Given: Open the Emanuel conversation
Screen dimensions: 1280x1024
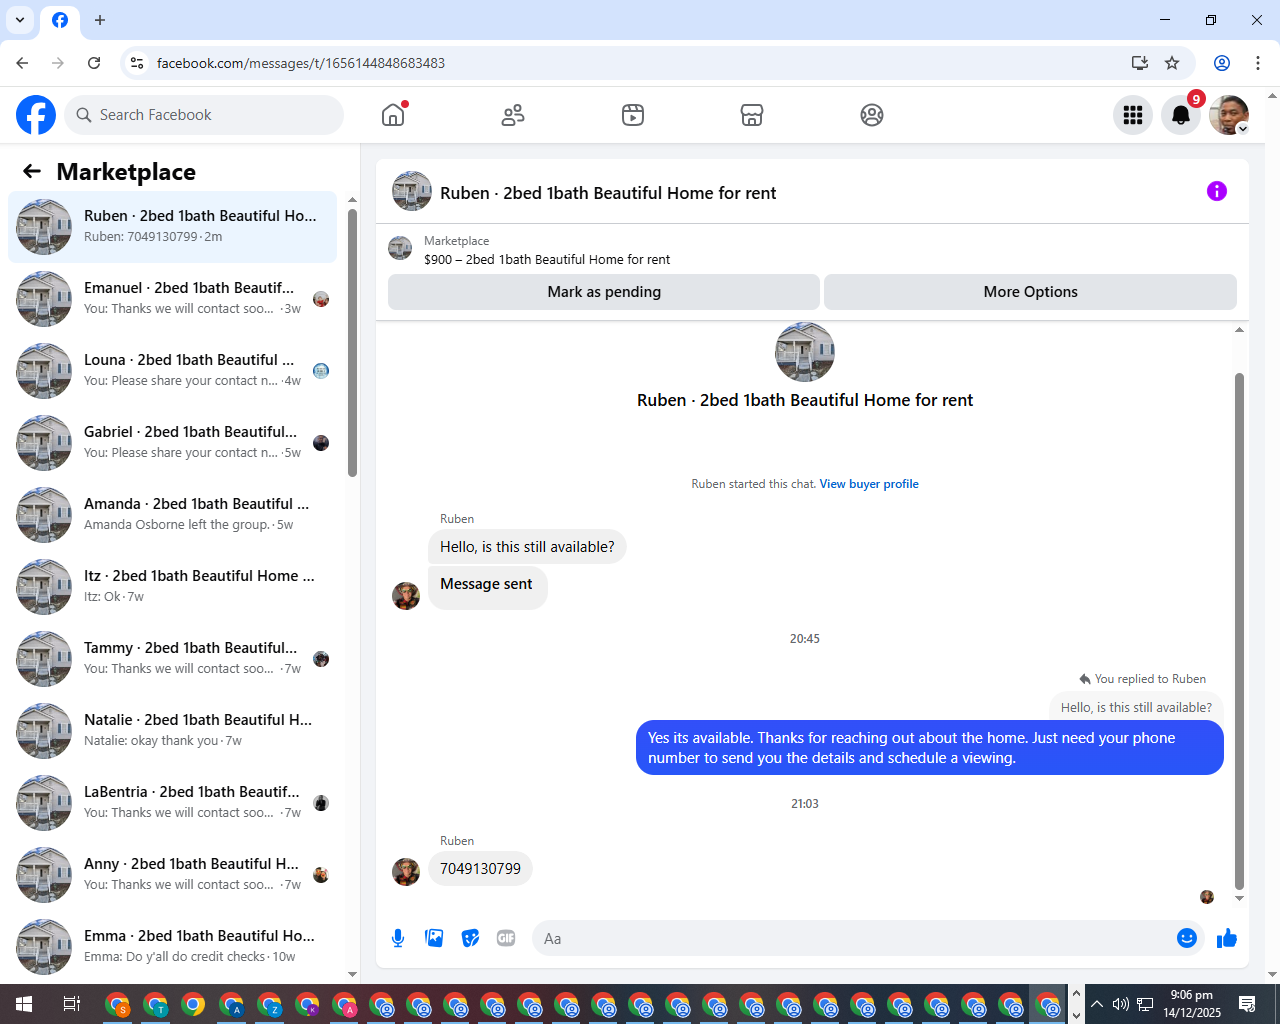Looking at the screenshot, I should click(x=172, y=299).
